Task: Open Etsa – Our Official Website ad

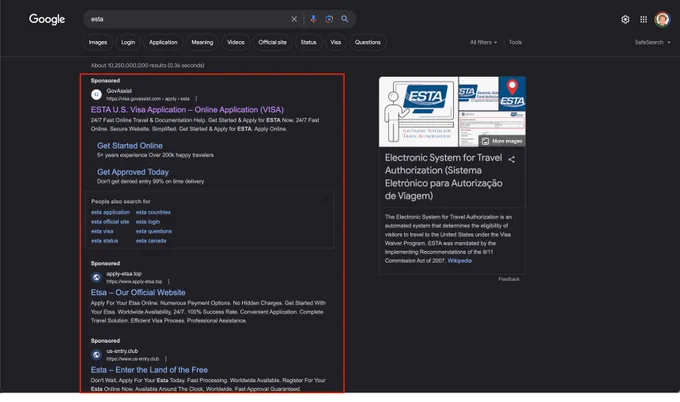Action: (138, 293)
